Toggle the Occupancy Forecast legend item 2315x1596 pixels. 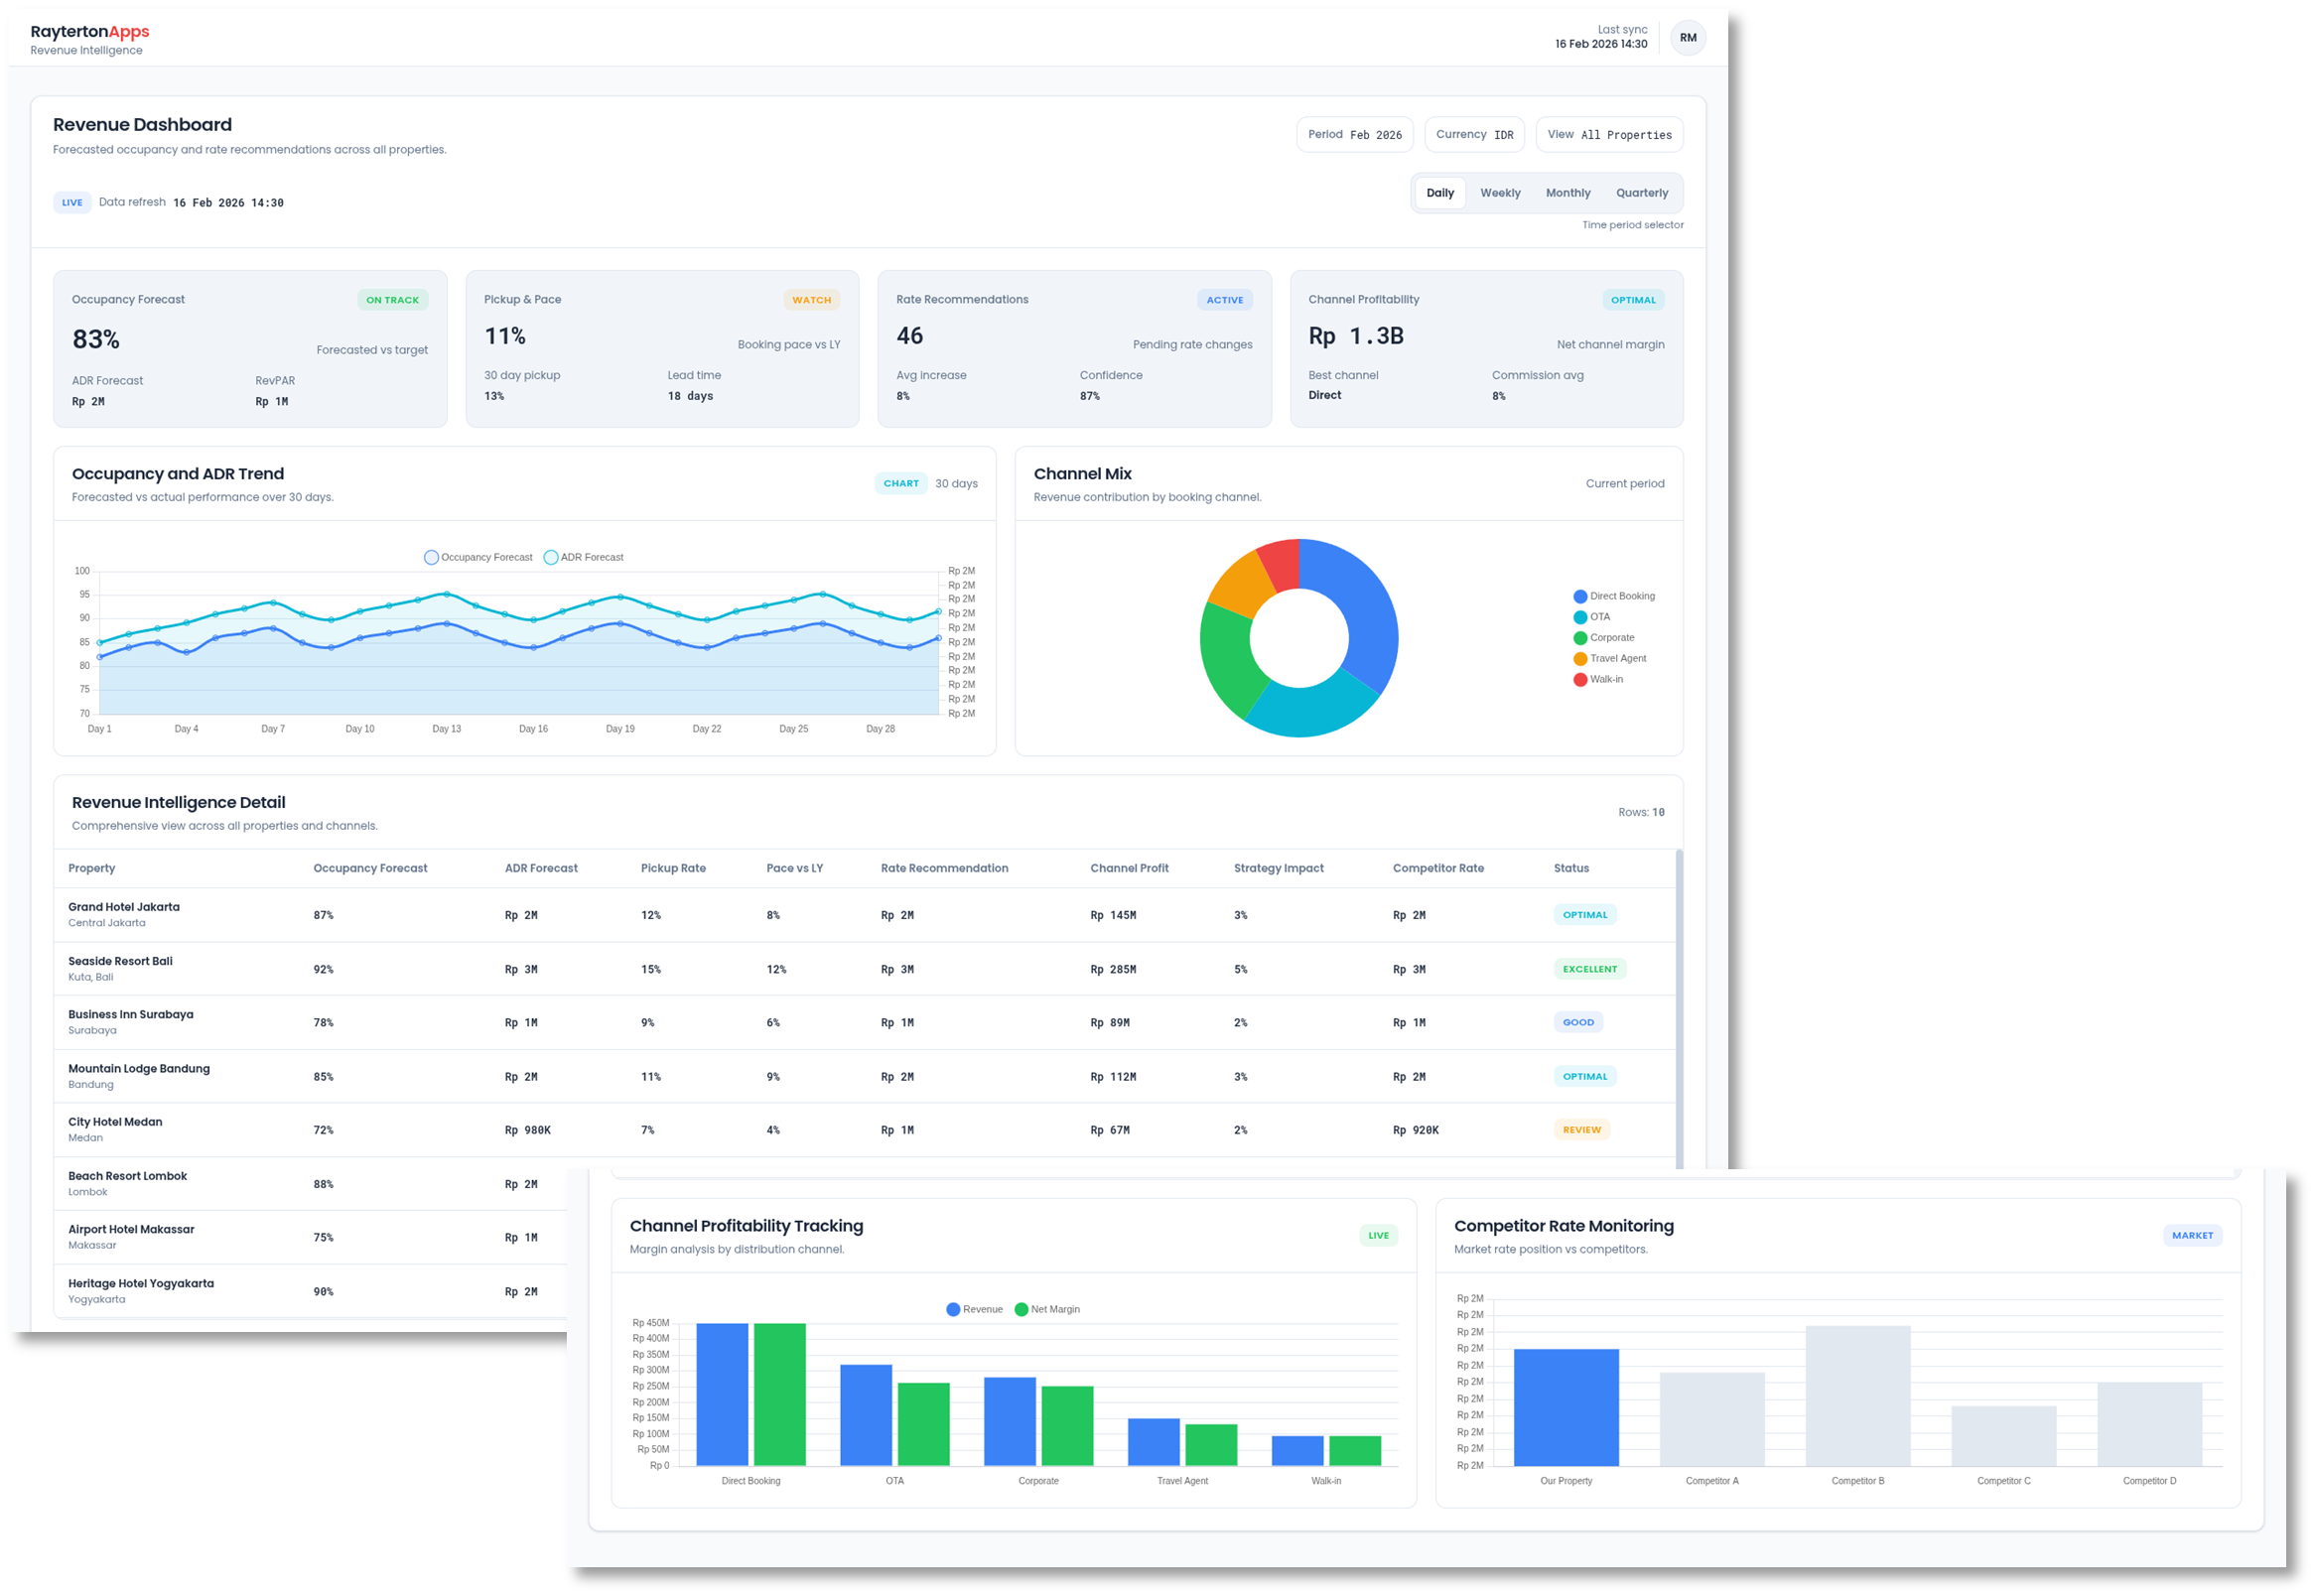478,557
